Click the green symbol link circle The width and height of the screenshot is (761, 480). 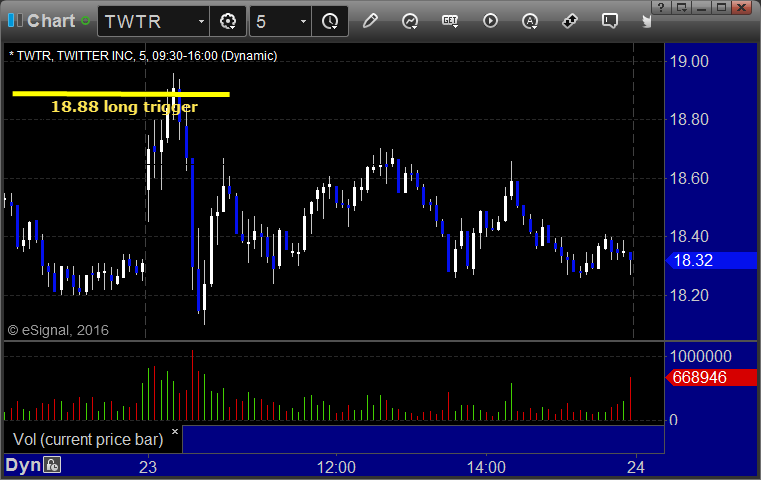(85, 21)
